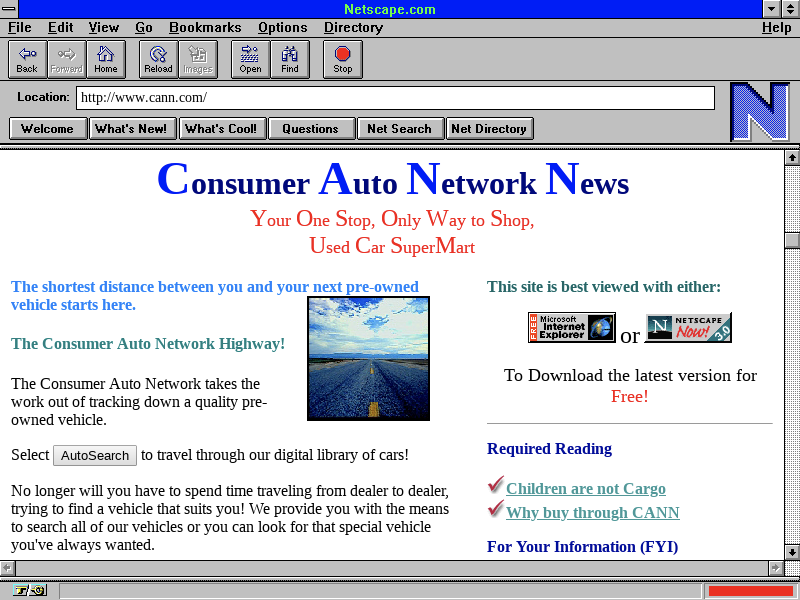Click the highway road photo
The image size is (800, 600).
click(x=368, y=358)
